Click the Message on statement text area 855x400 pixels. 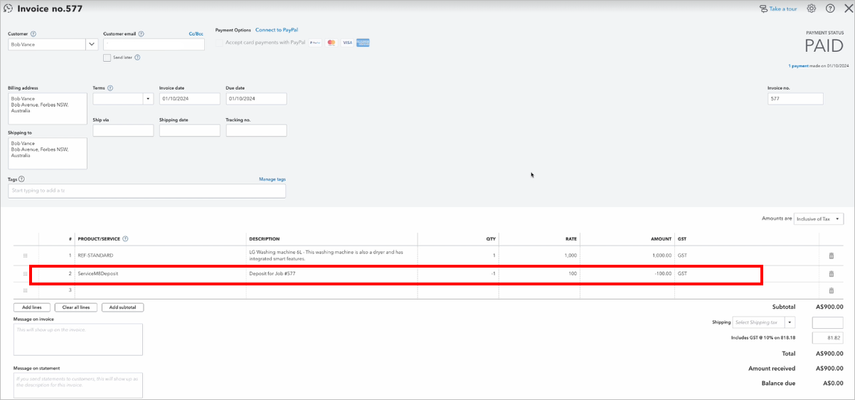coord(78,385)
